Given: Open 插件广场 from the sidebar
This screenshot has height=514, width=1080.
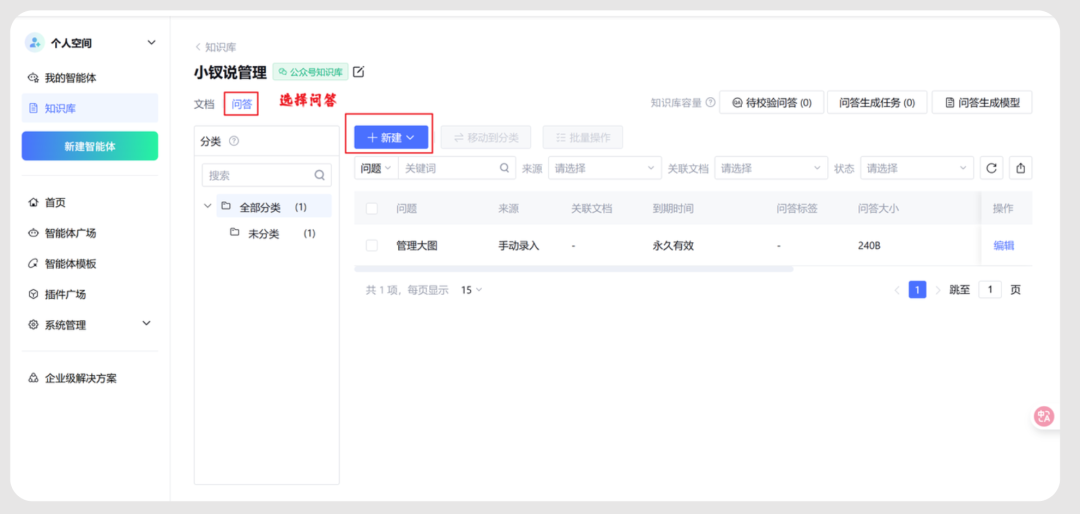Looking at the screenshot, I should pyautogui.click(x=64, y=294).
